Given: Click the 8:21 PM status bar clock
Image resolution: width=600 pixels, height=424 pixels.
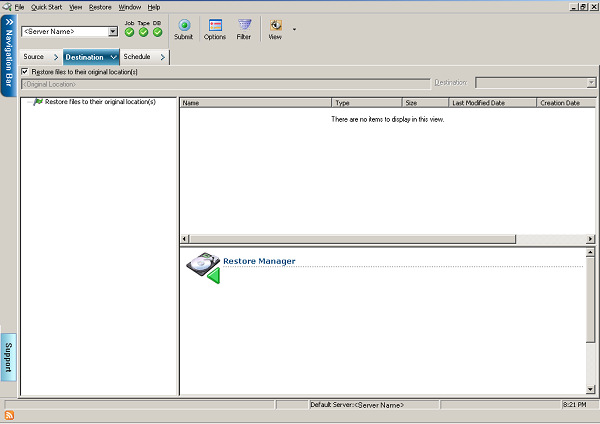Looking at the screenshot, I should (x=574, y=404).
